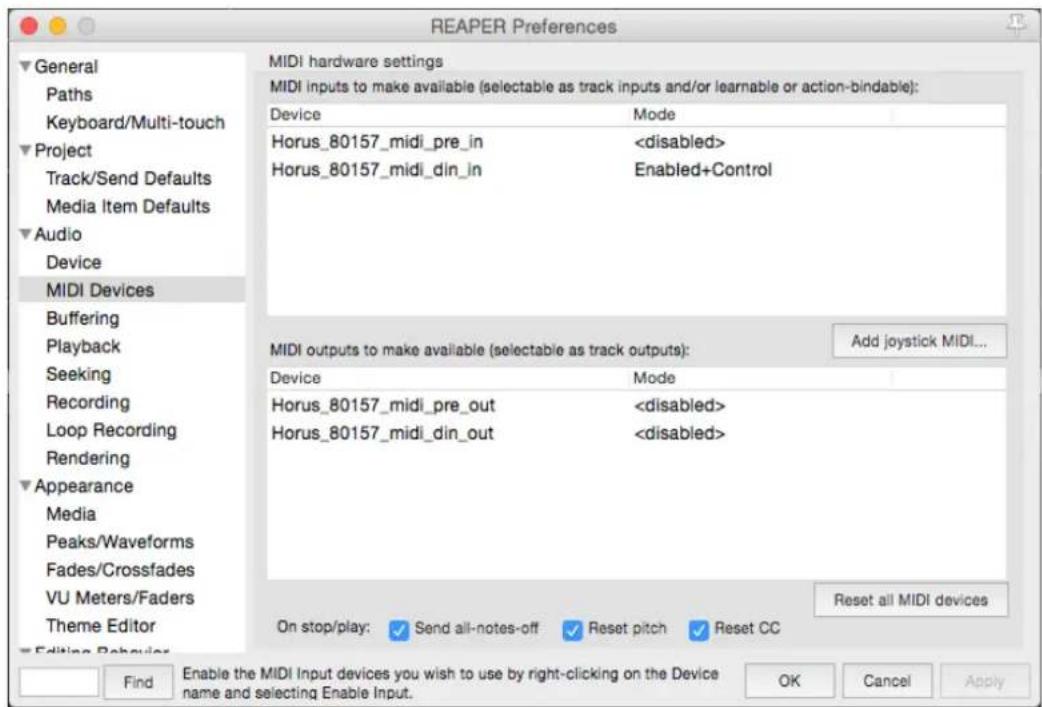1042x707 pixels.
Task: Click the Find button
Action: [x=138, y=682]
